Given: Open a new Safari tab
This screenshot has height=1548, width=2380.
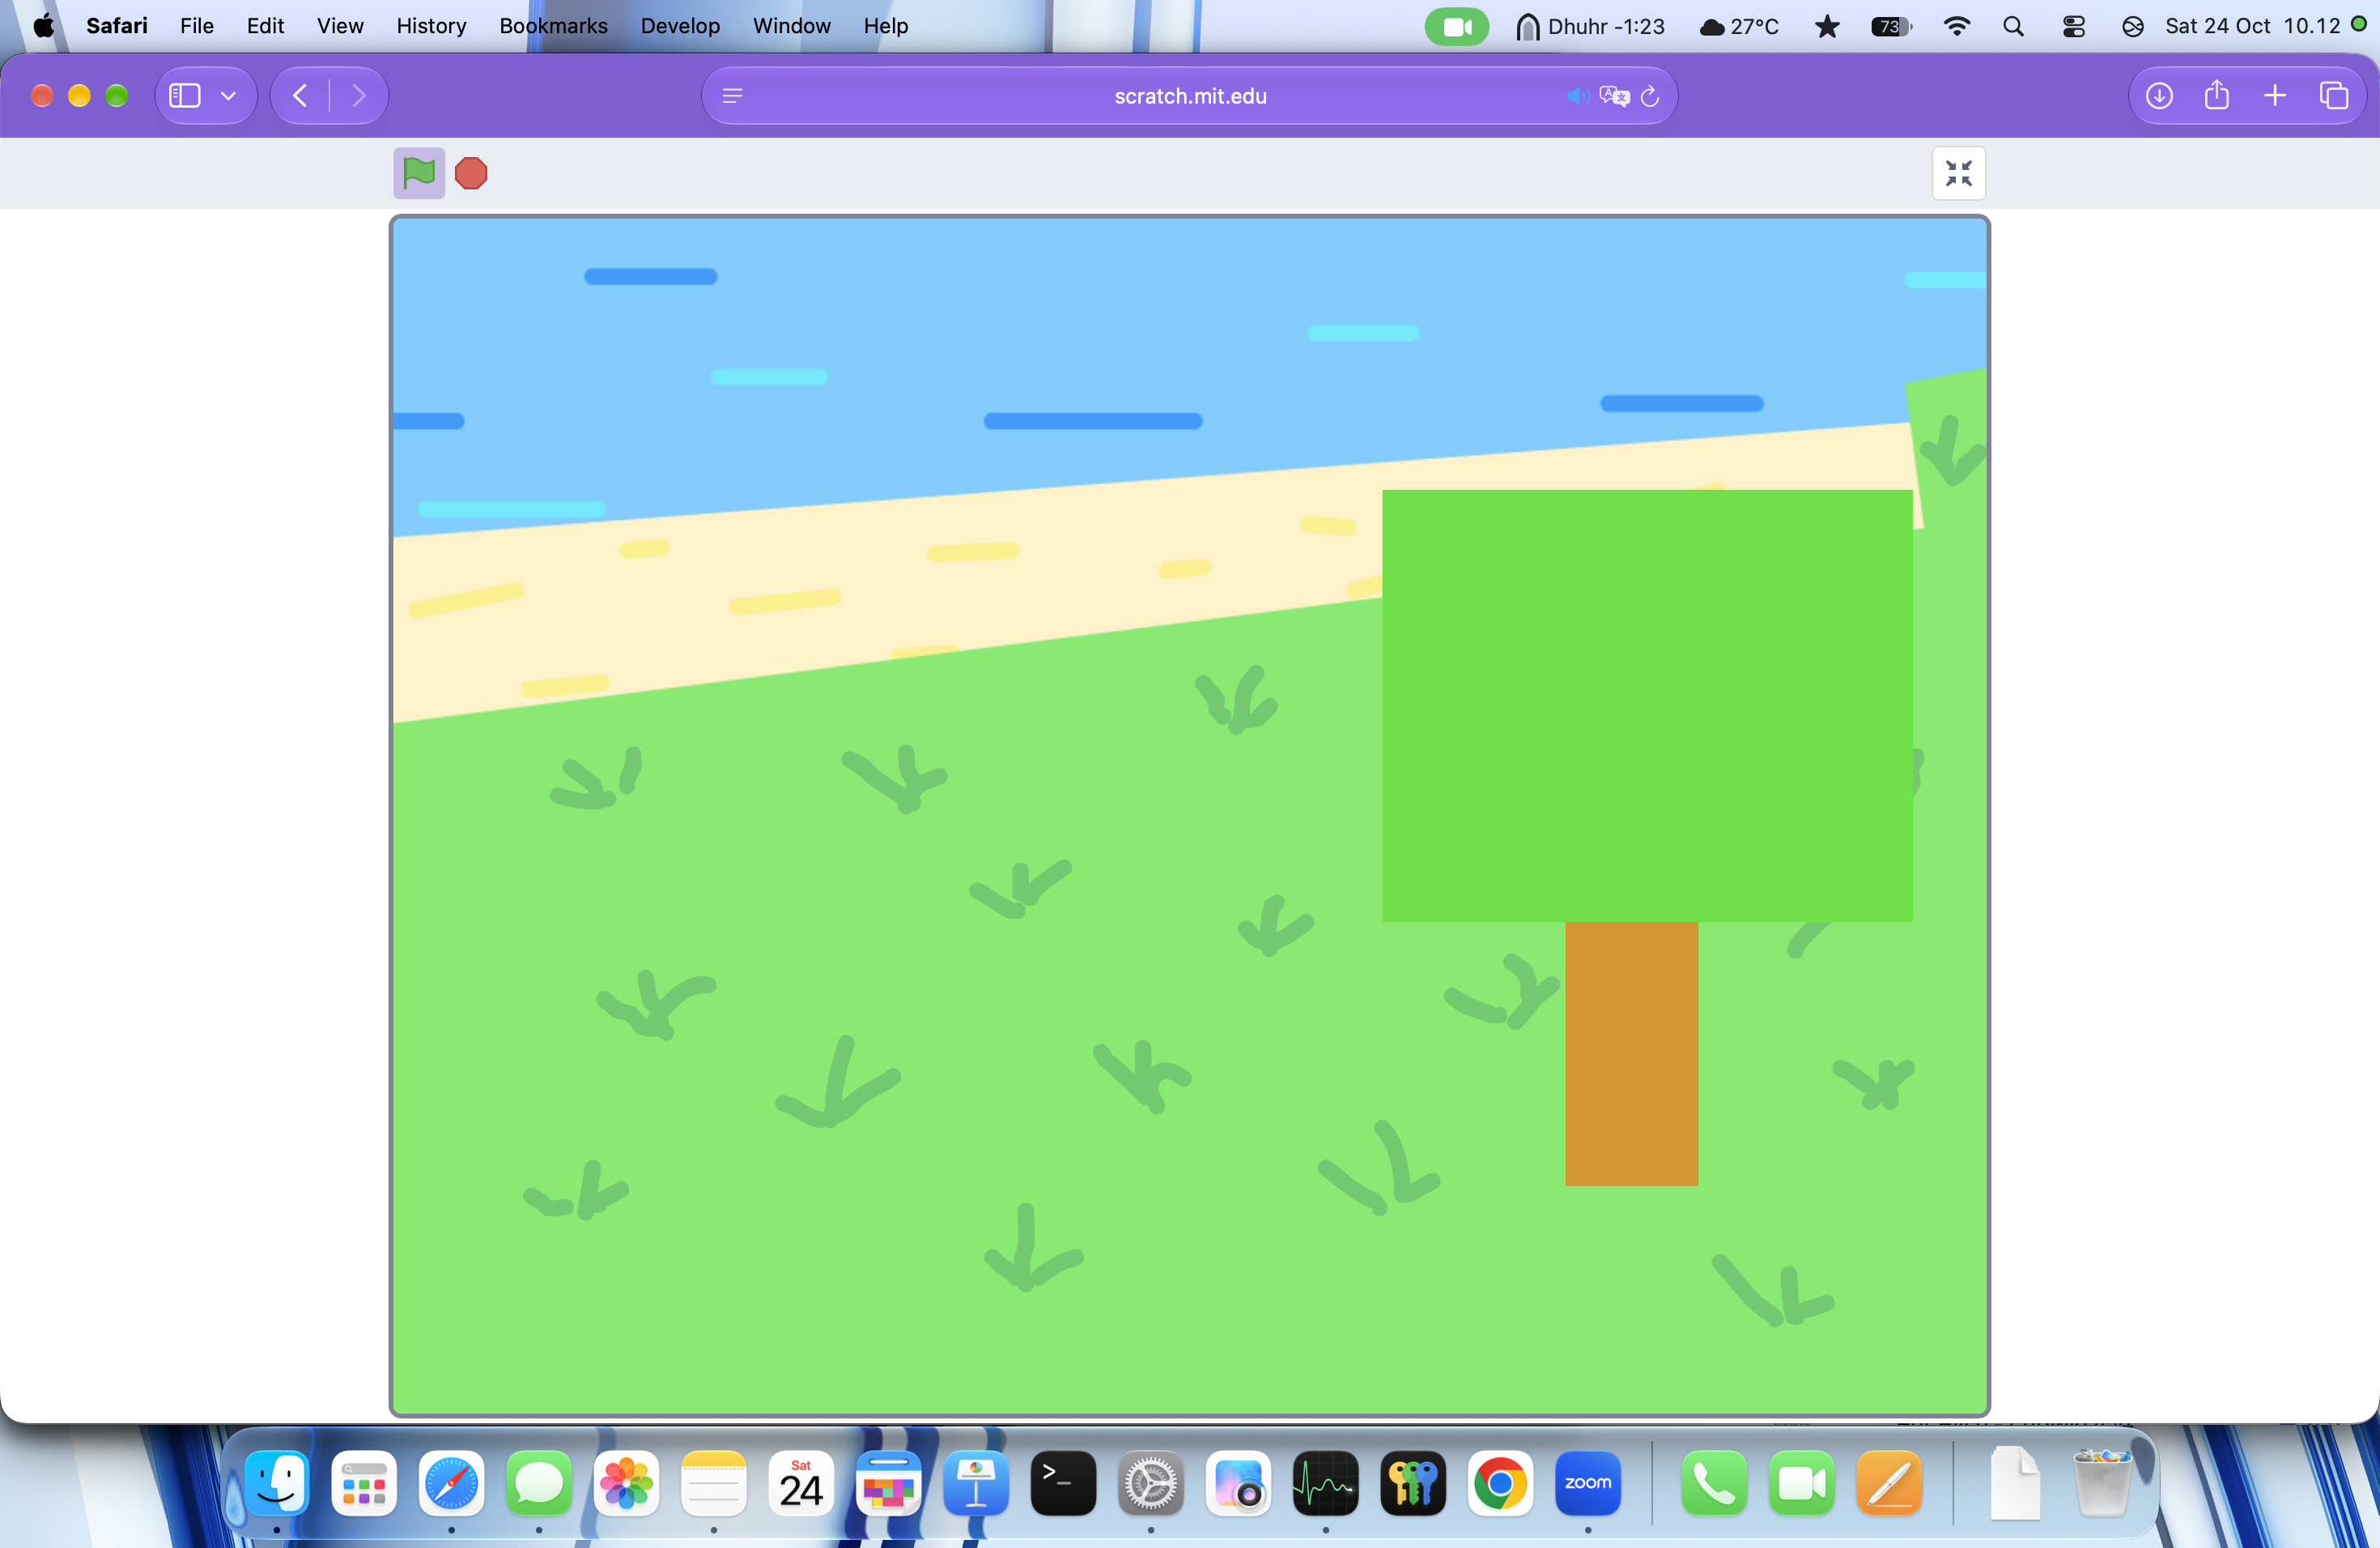Looking at the screenshot, I should pyautogui.click(x=2275, y=96).
